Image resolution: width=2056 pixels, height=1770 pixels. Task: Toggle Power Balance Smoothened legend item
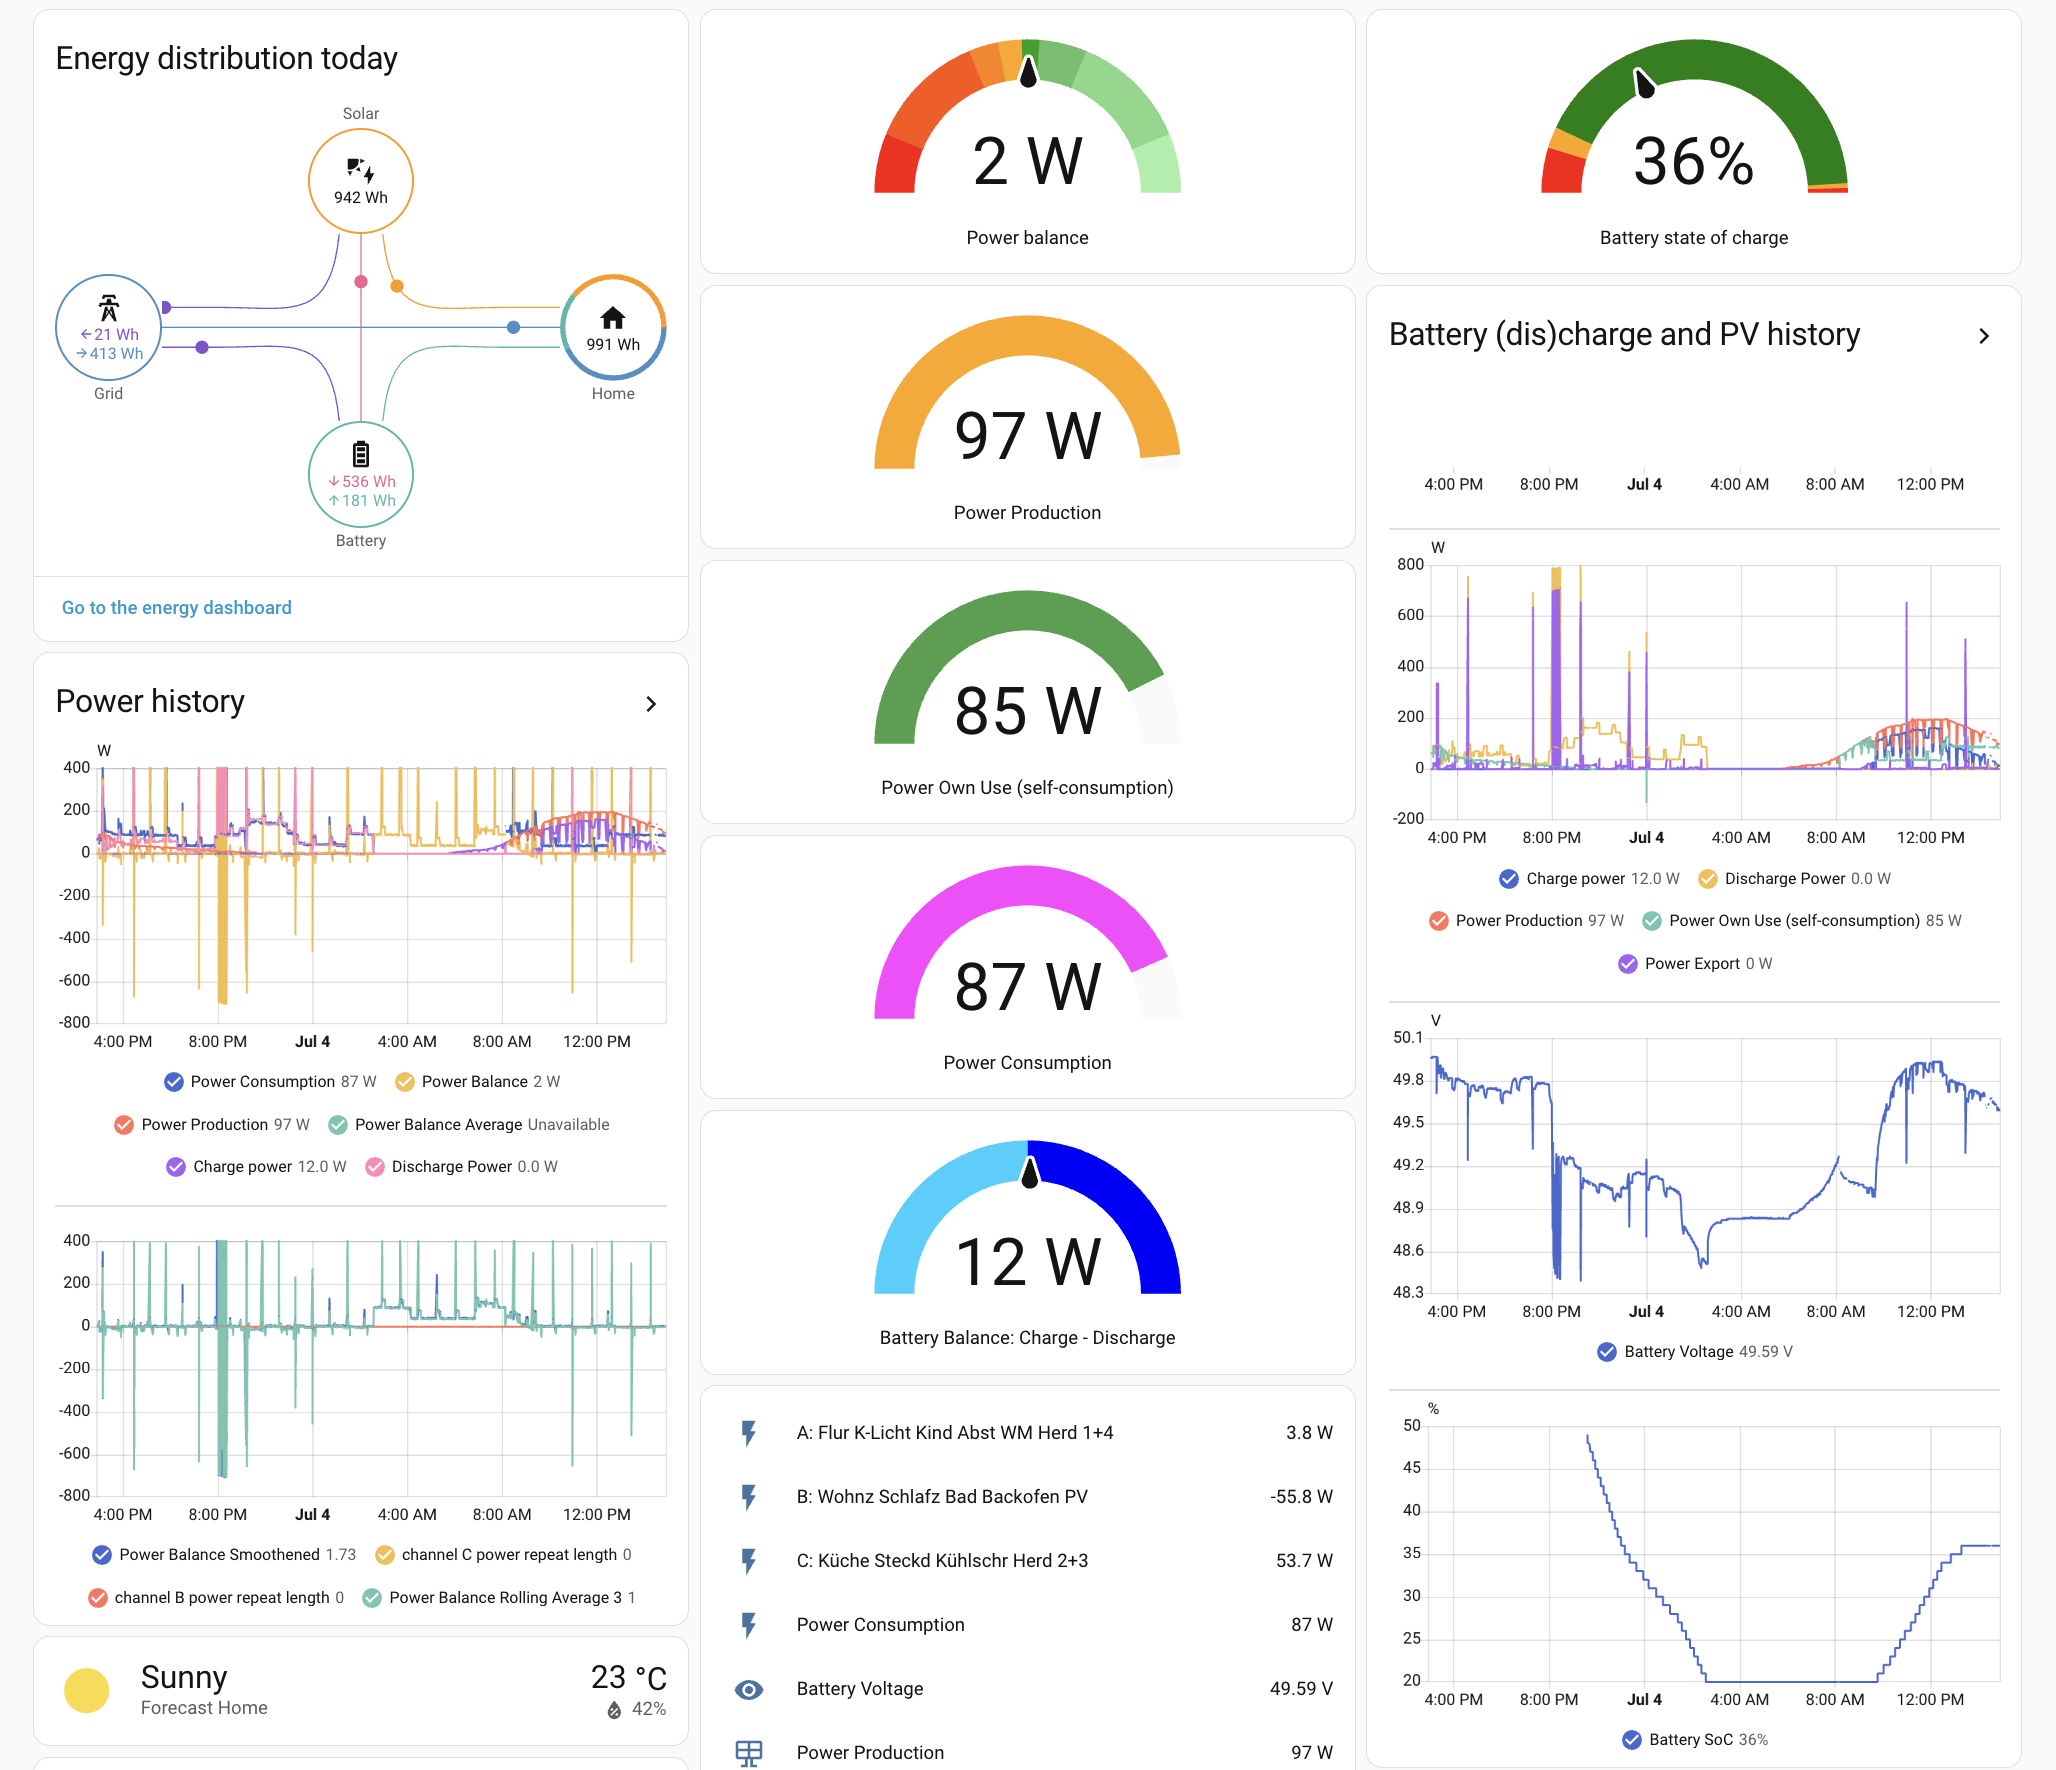pos(224,1555)
